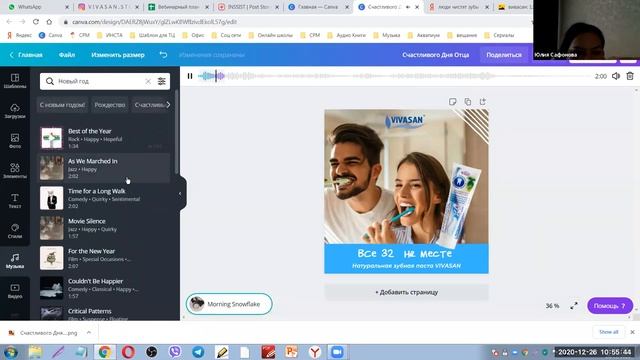The height and width of the screenshot is (360, 640).
Task: Click Show all downloads link
Action: [609, 332]
